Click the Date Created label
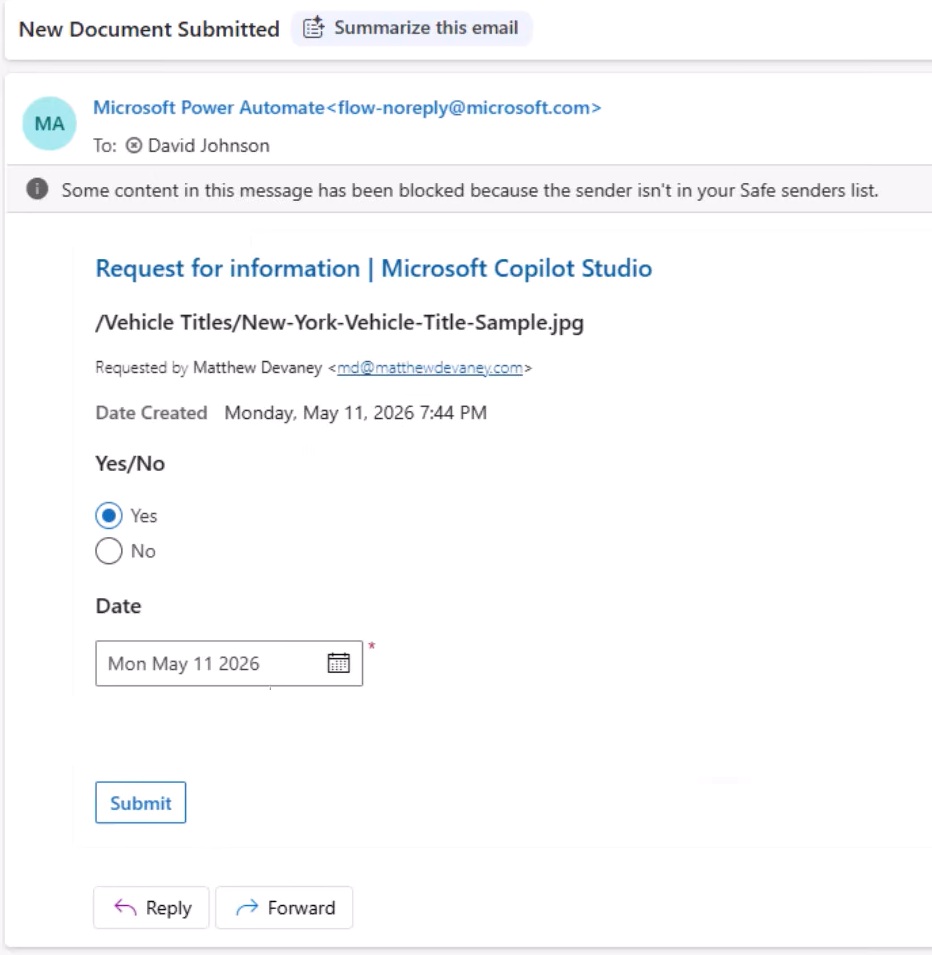This screenshot has width=932, height=955. [152, 413]
